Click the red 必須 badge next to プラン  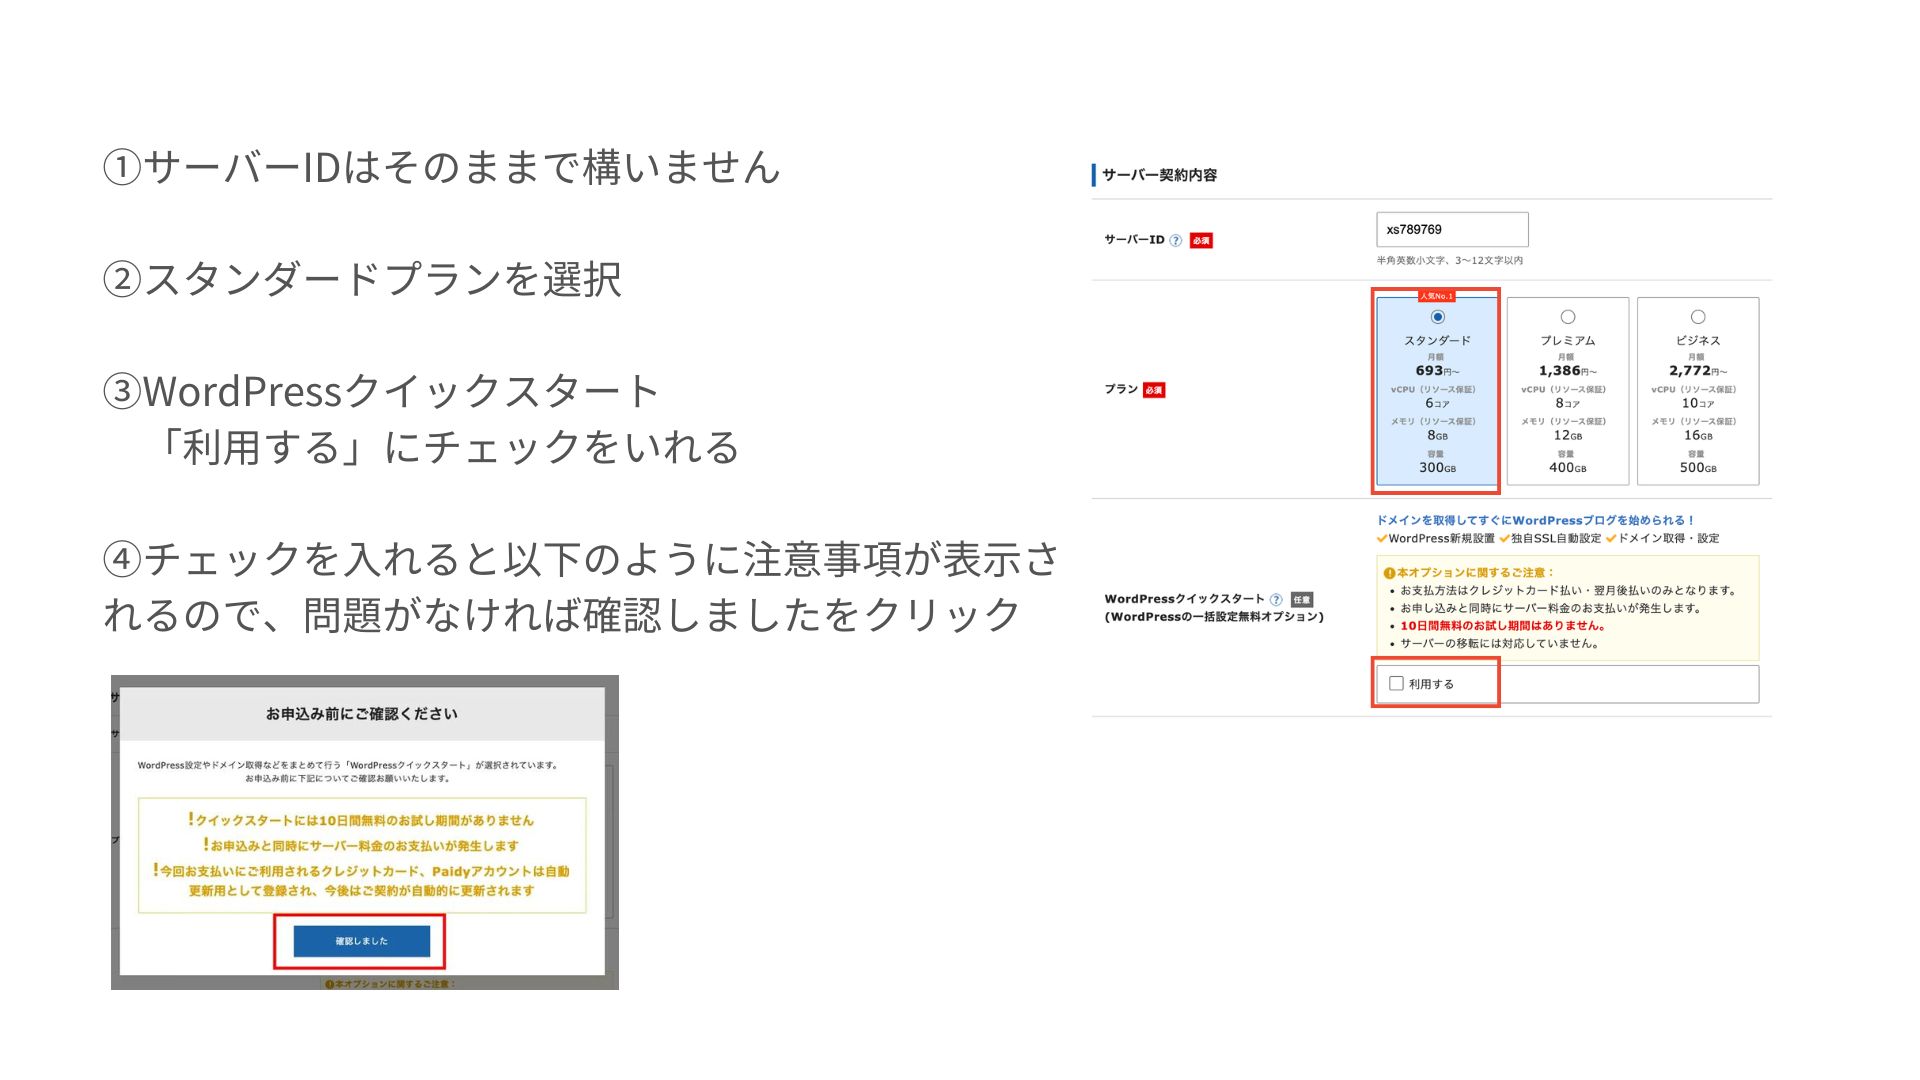1152,390
